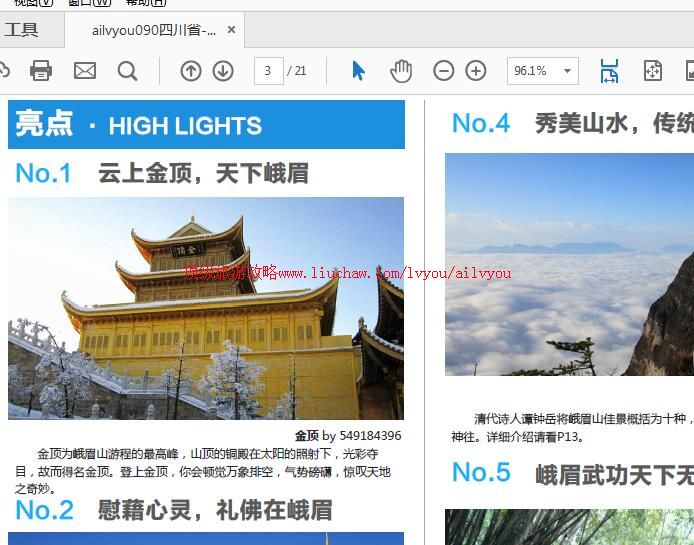
Task: Click the email envelope icon
Action: [x=85, y=70]
